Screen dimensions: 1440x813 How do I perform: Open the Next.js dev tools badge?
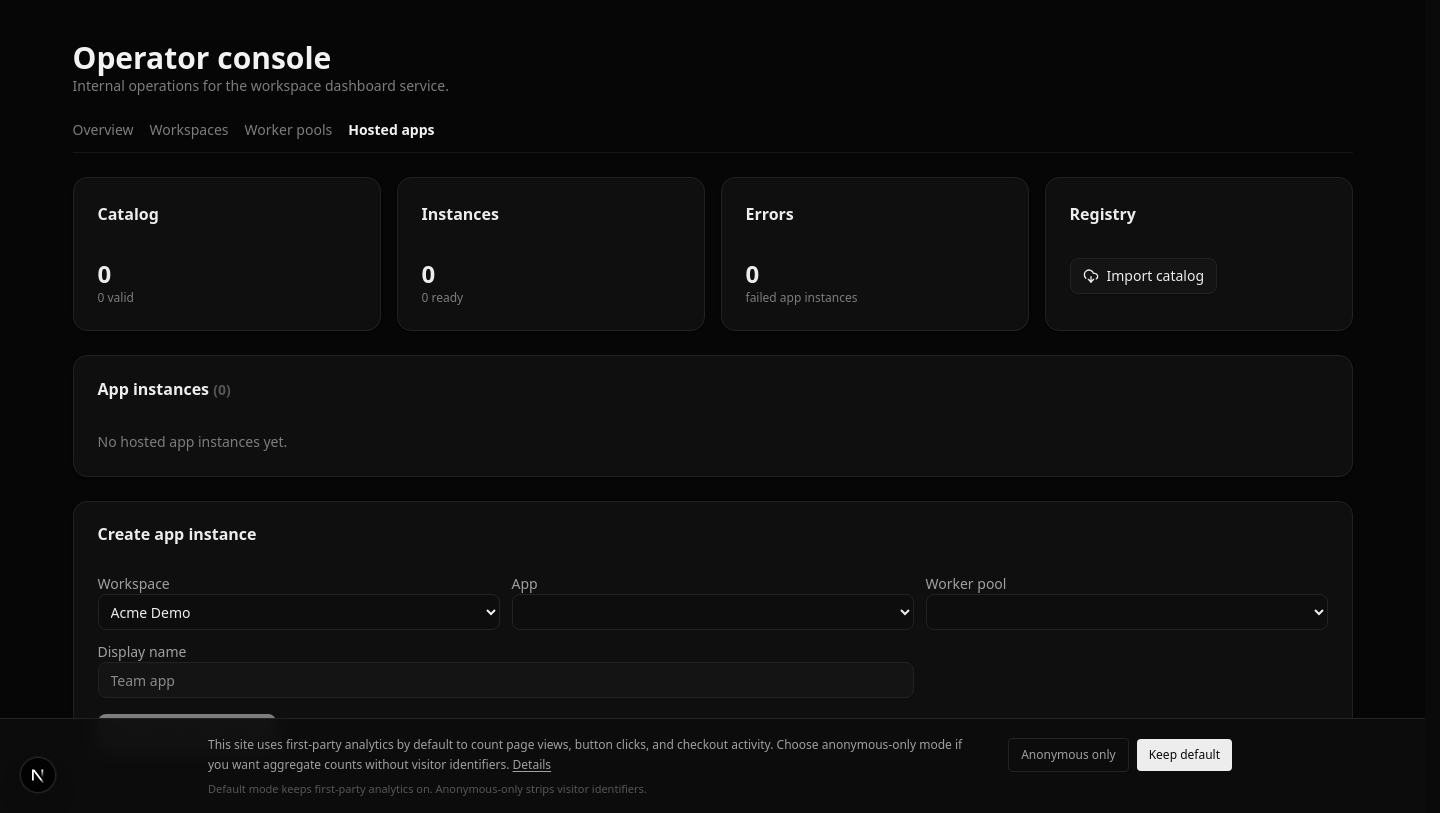point(38,775)
